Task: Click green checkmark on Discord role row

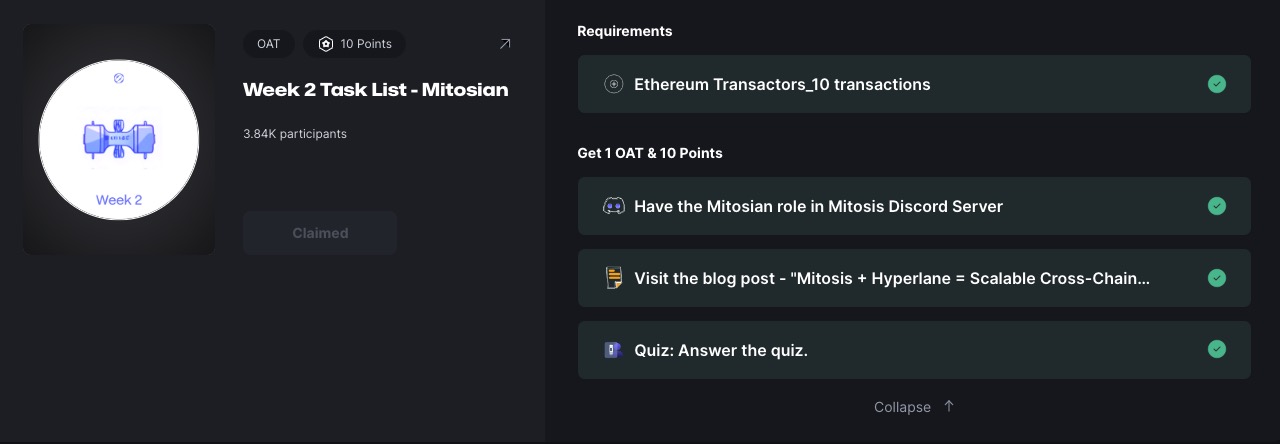Action: pyautogui.click(x=1216, y=206)
